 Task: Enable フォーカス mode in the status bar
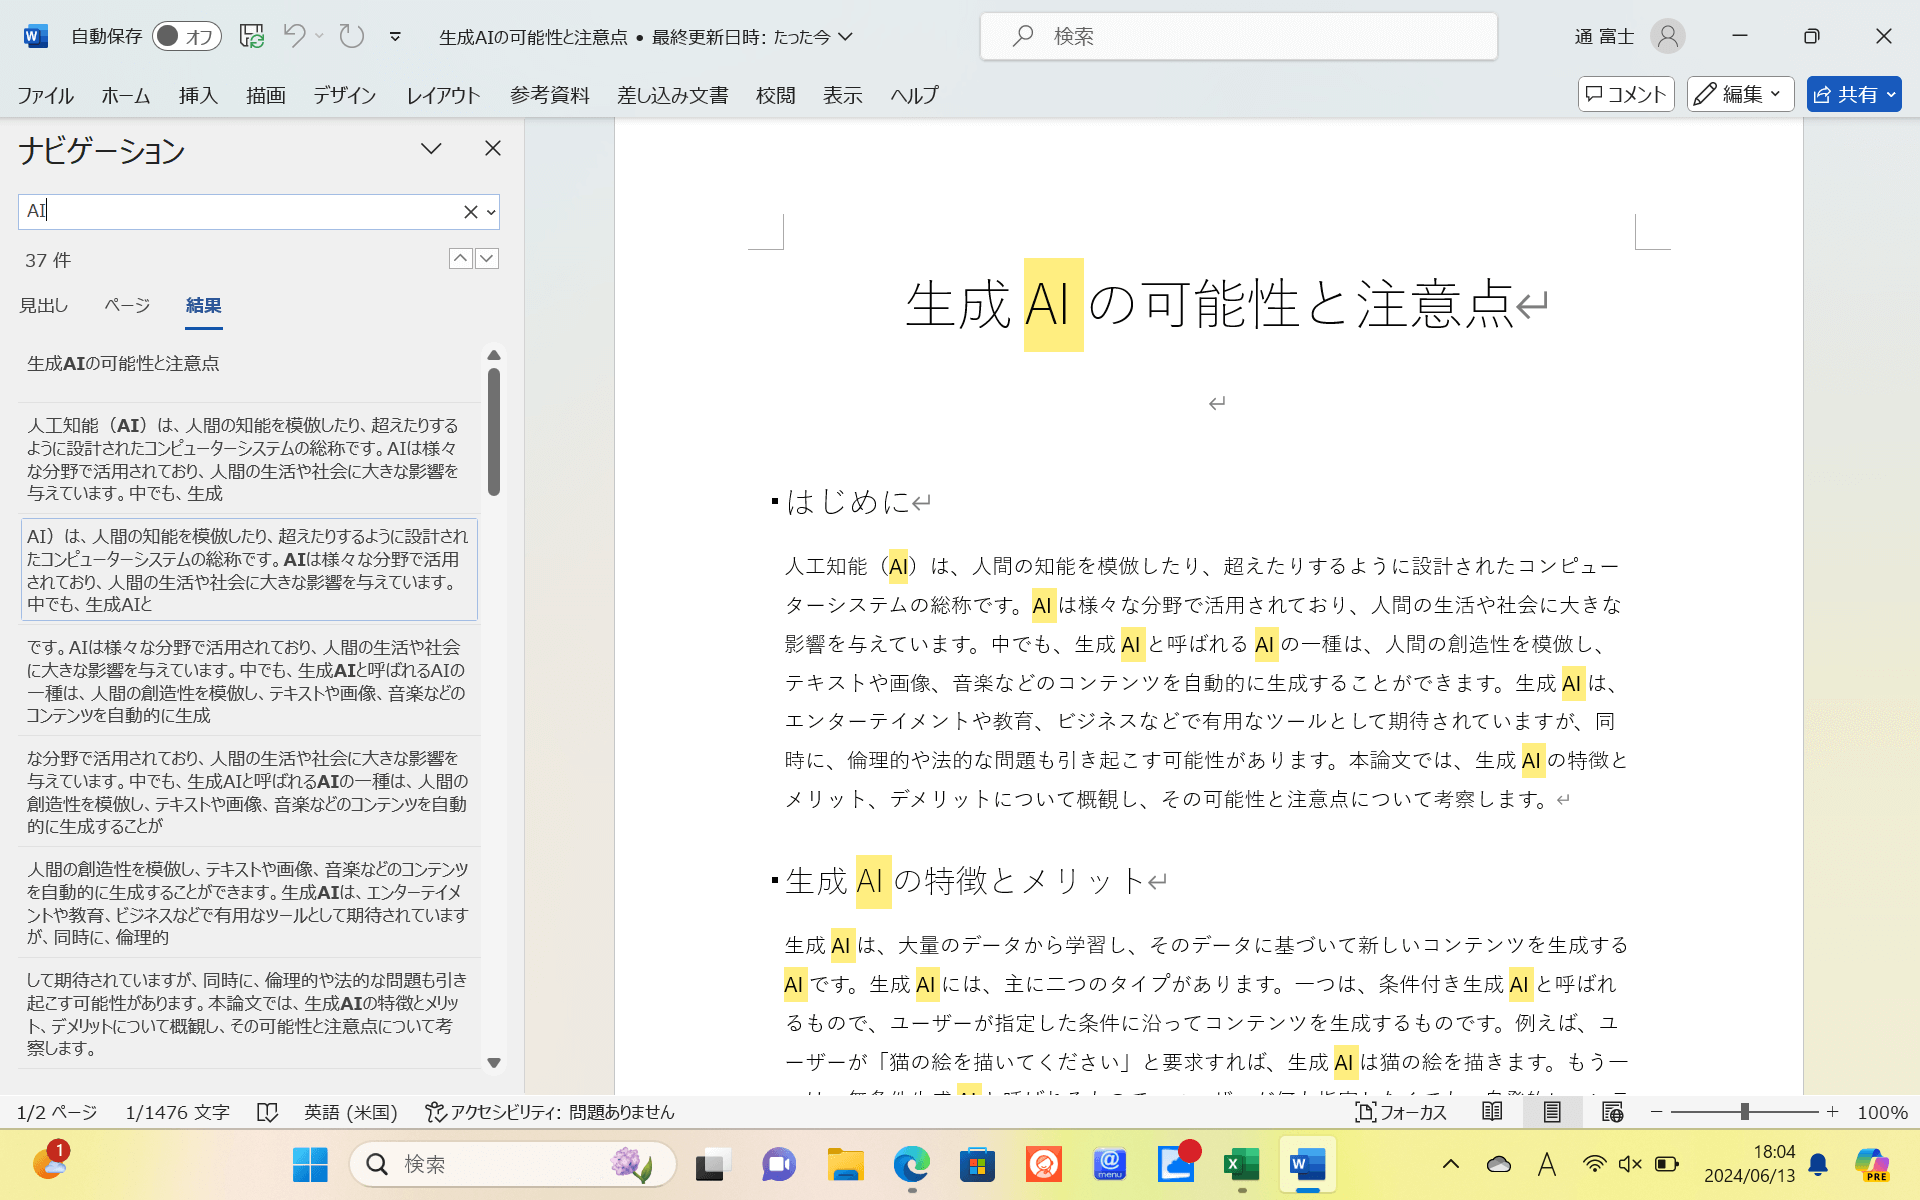(x=1403, y=1112)
